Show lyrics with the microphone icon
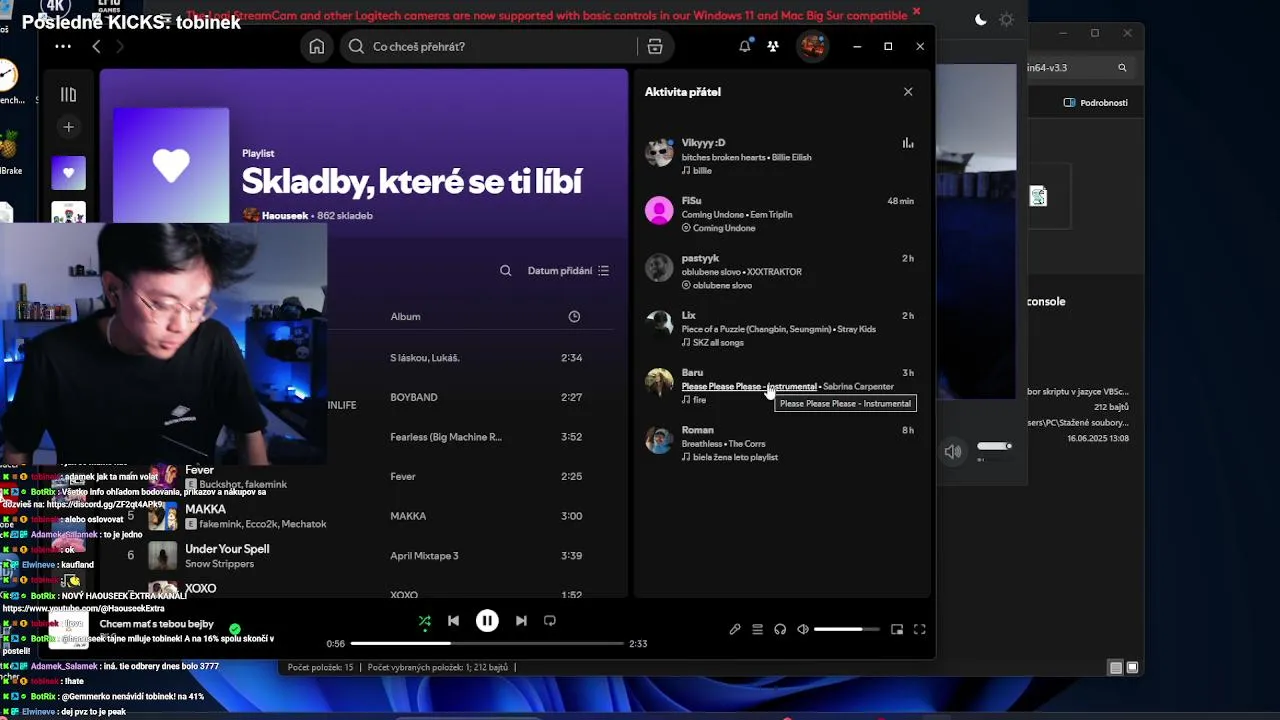1280x720 pixels. 735,630
